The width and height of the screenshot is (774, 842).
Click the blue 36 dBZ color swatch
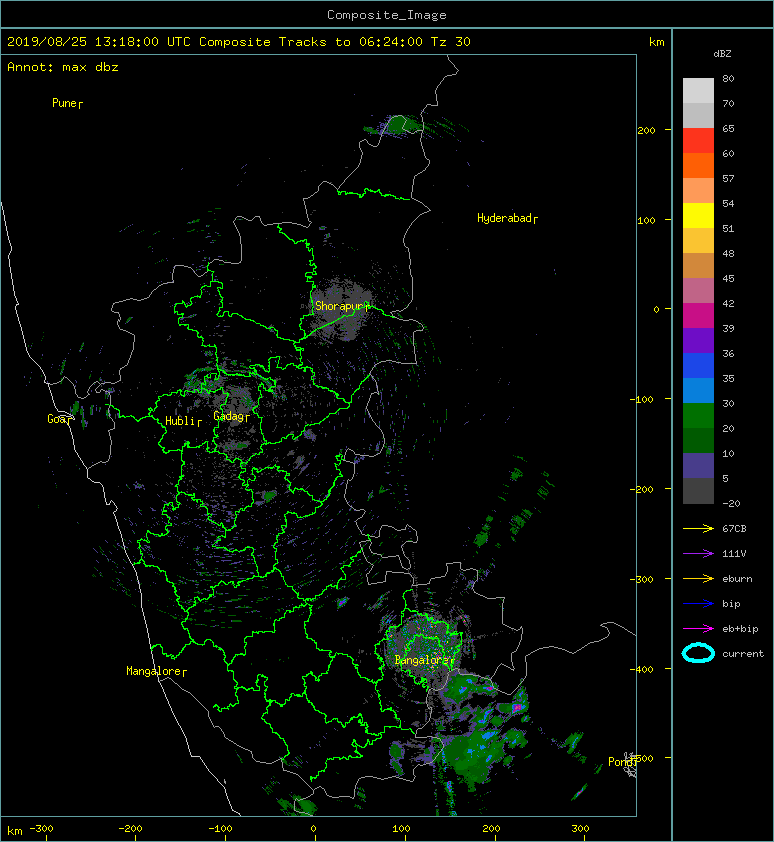pyautogui.click(x=698, y=366)
